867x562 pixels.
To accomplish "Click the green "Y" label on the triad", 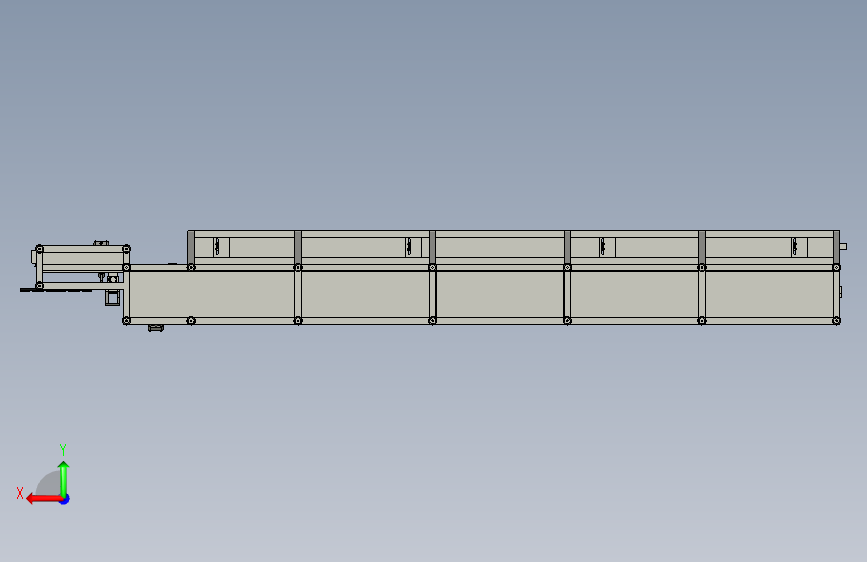I will pyautogui.click(x=63, y=449).
